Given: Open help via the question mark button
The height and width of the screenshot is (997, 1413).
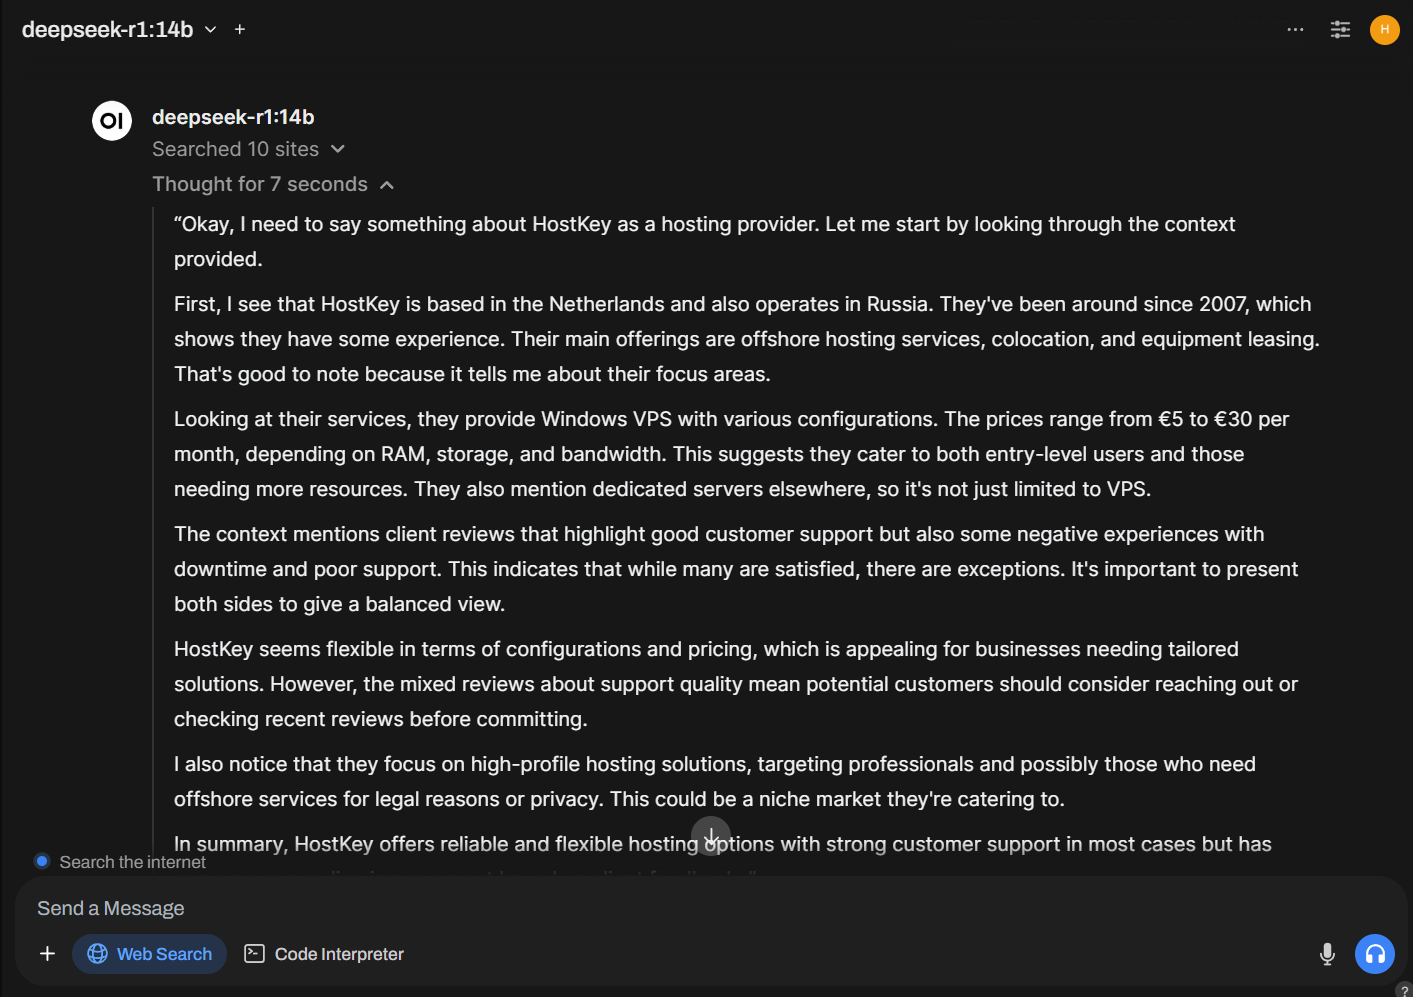Looking at the screenshot, I should pyautogui.click(x=1404, y=991).
